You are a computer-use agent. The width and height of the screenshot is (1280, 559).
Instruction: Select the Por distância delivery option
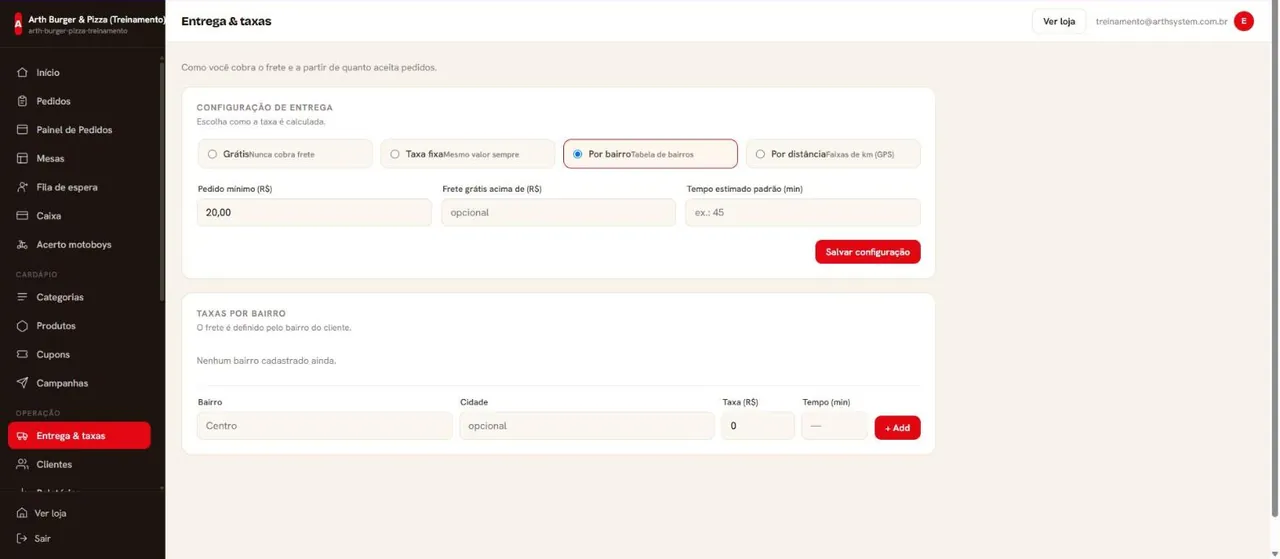(x=833, y=154)
